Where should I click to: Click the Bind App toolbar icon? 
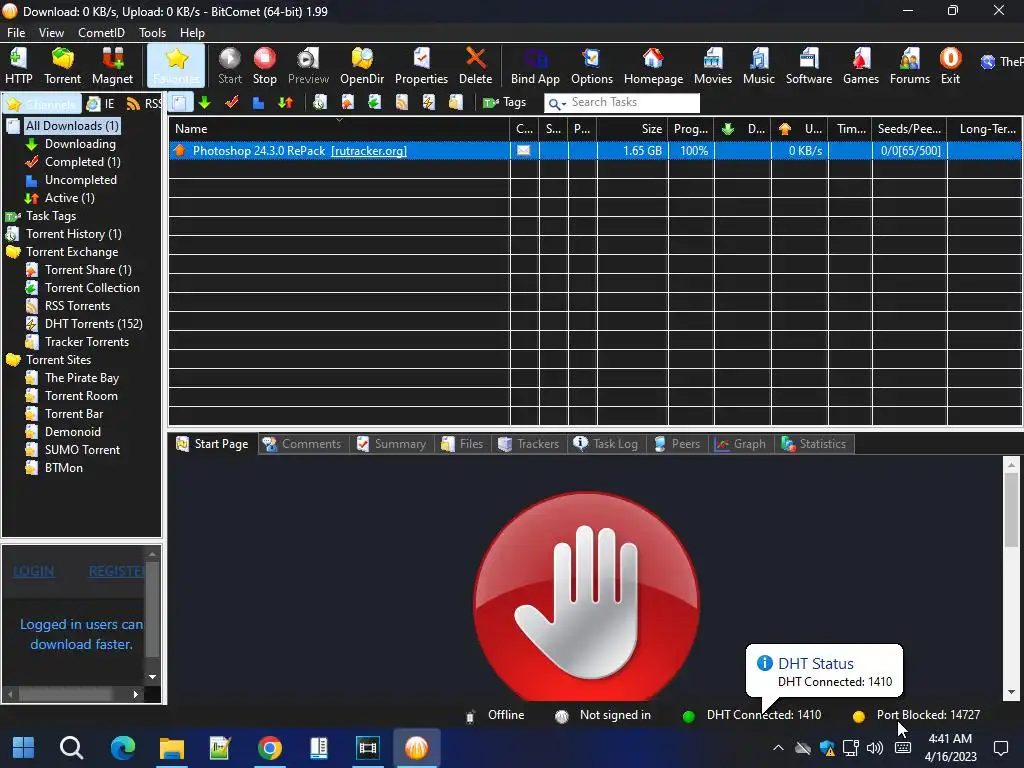coord(535,65)
